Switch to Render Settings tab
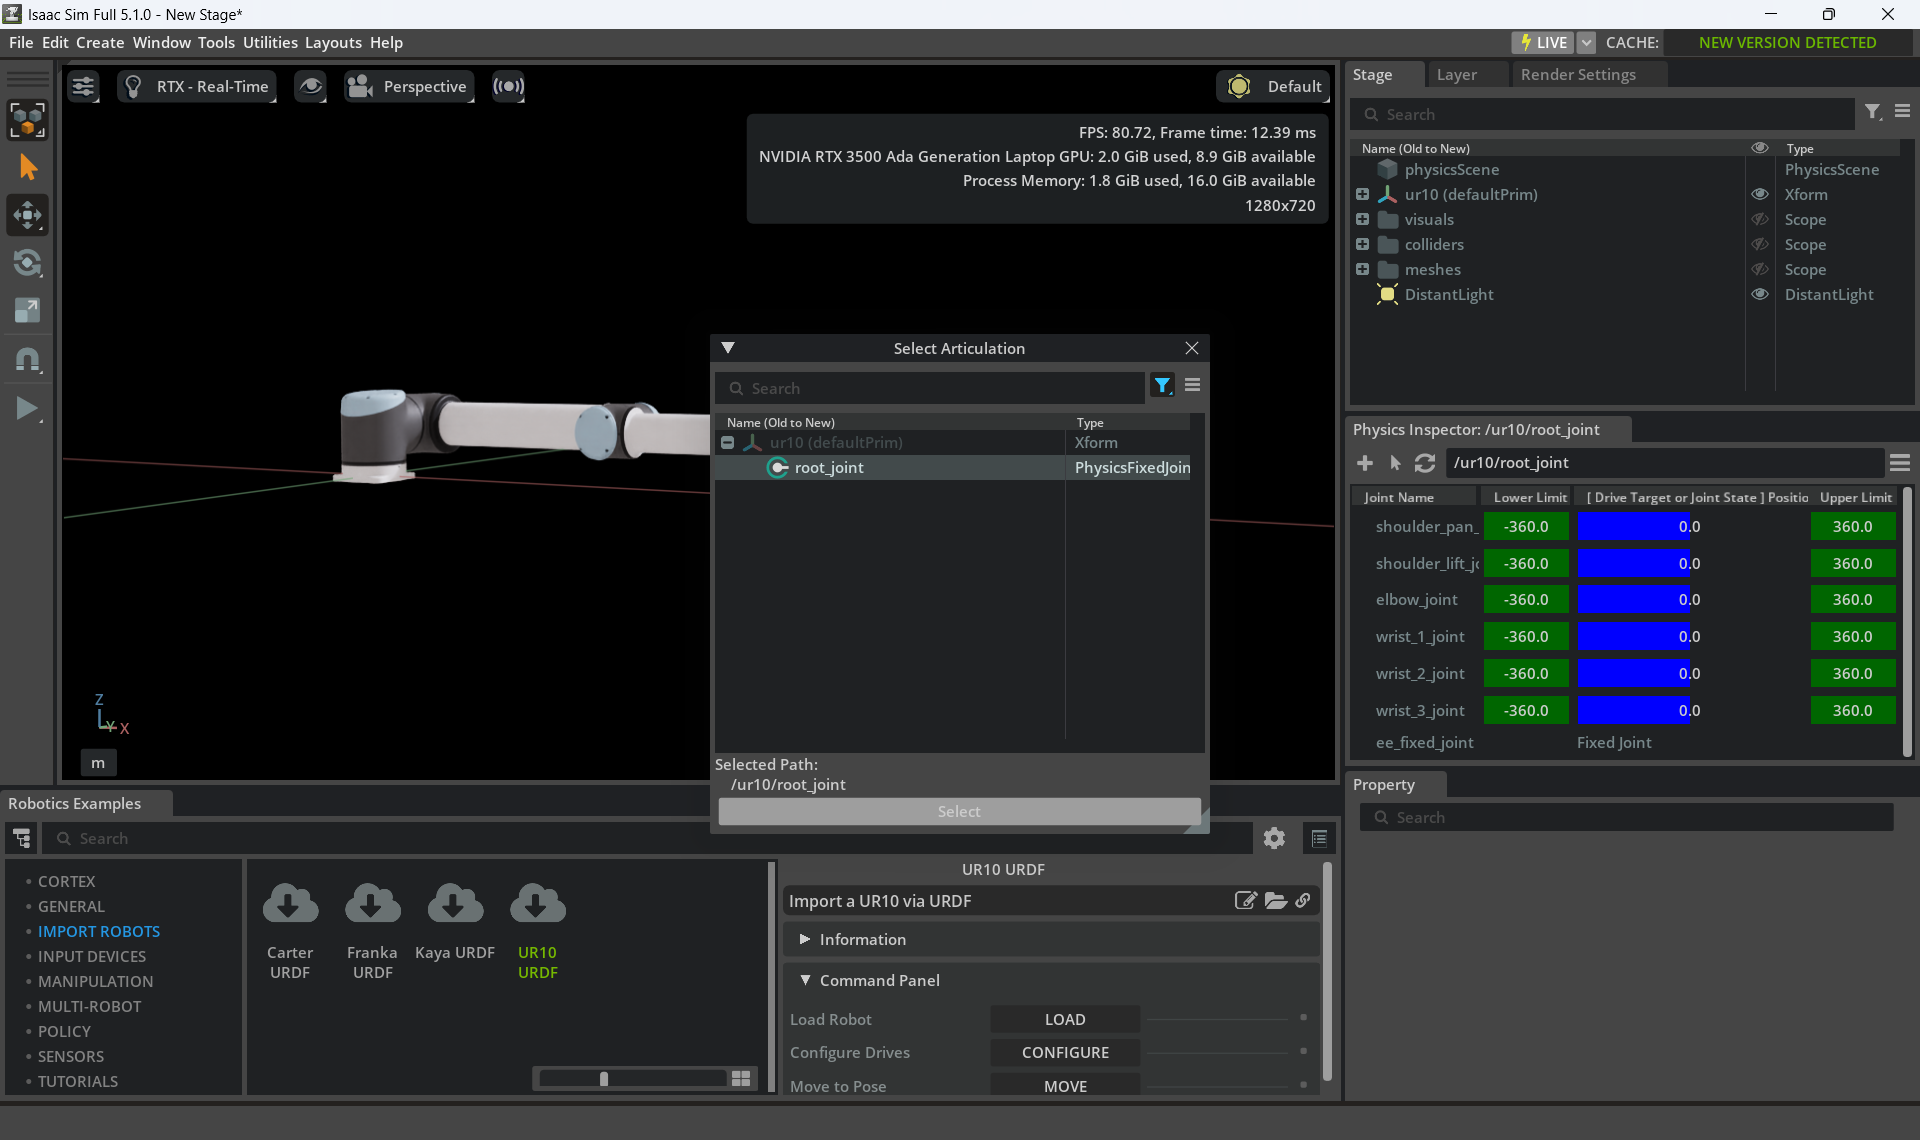Image resolution: width=1920 pixels, height=1140 pixels. pos(1577,74)
